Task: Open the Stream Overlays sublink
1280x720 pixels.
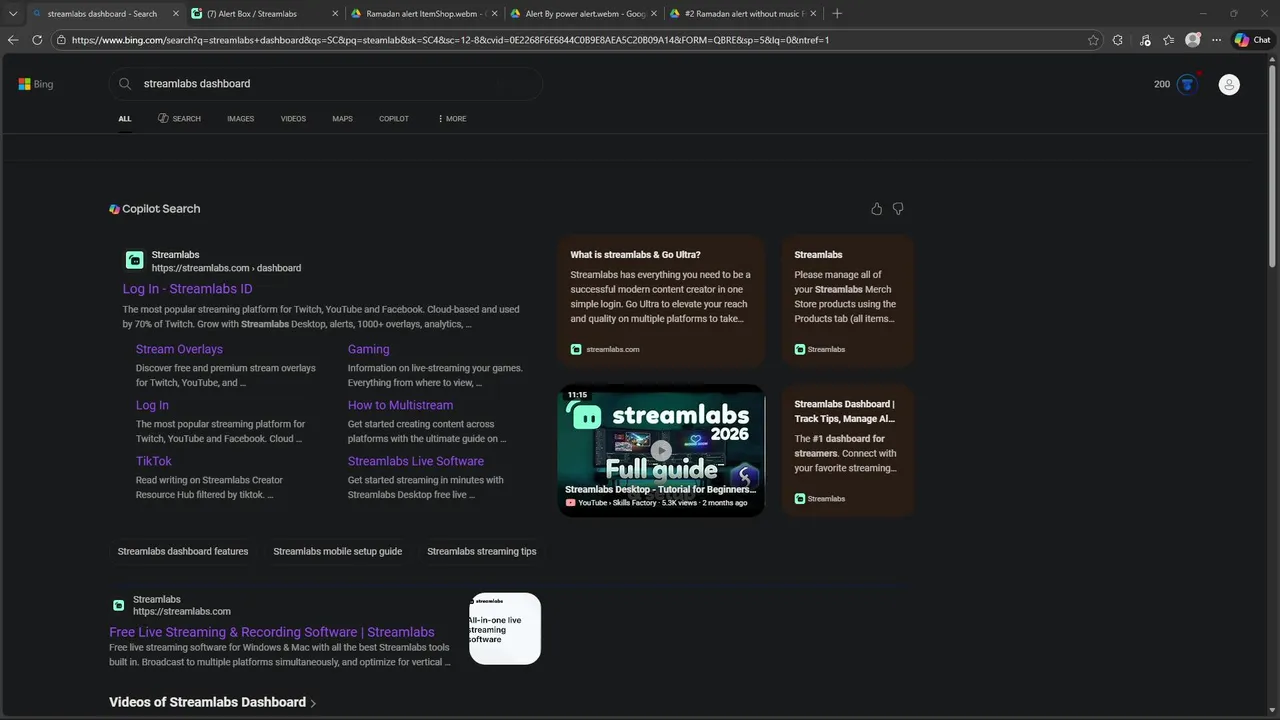Action: tap(179, 349)
